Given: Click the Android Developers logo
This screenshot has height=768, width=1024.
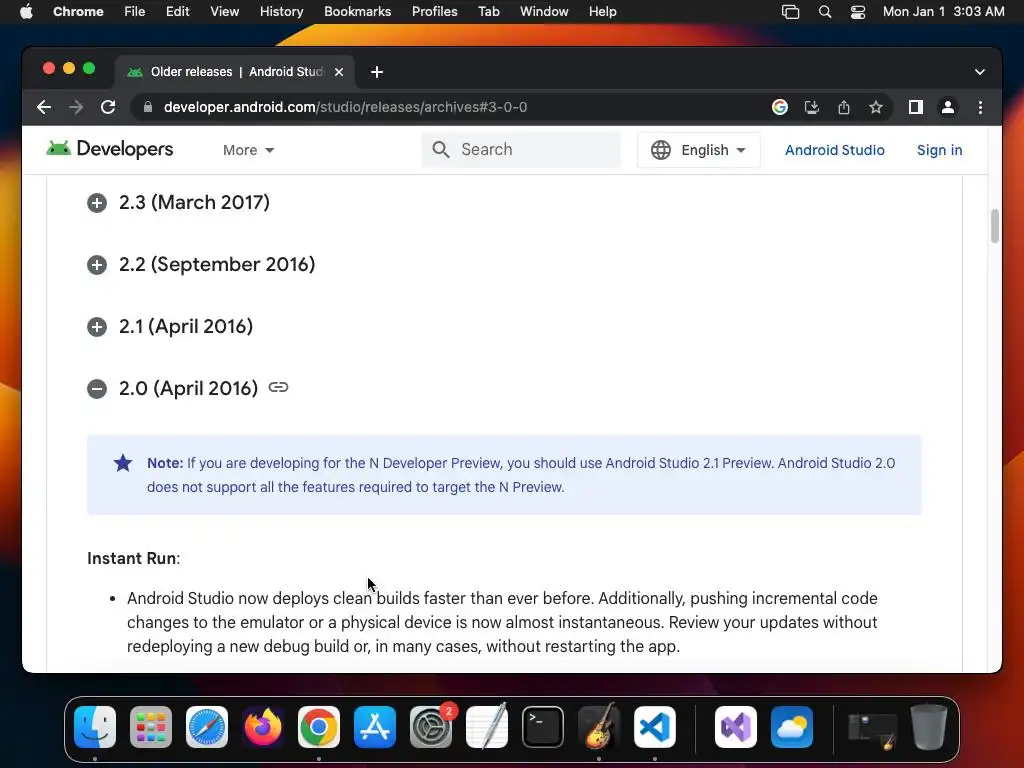Looking at the screenshot, I should (x=110, y=149).
